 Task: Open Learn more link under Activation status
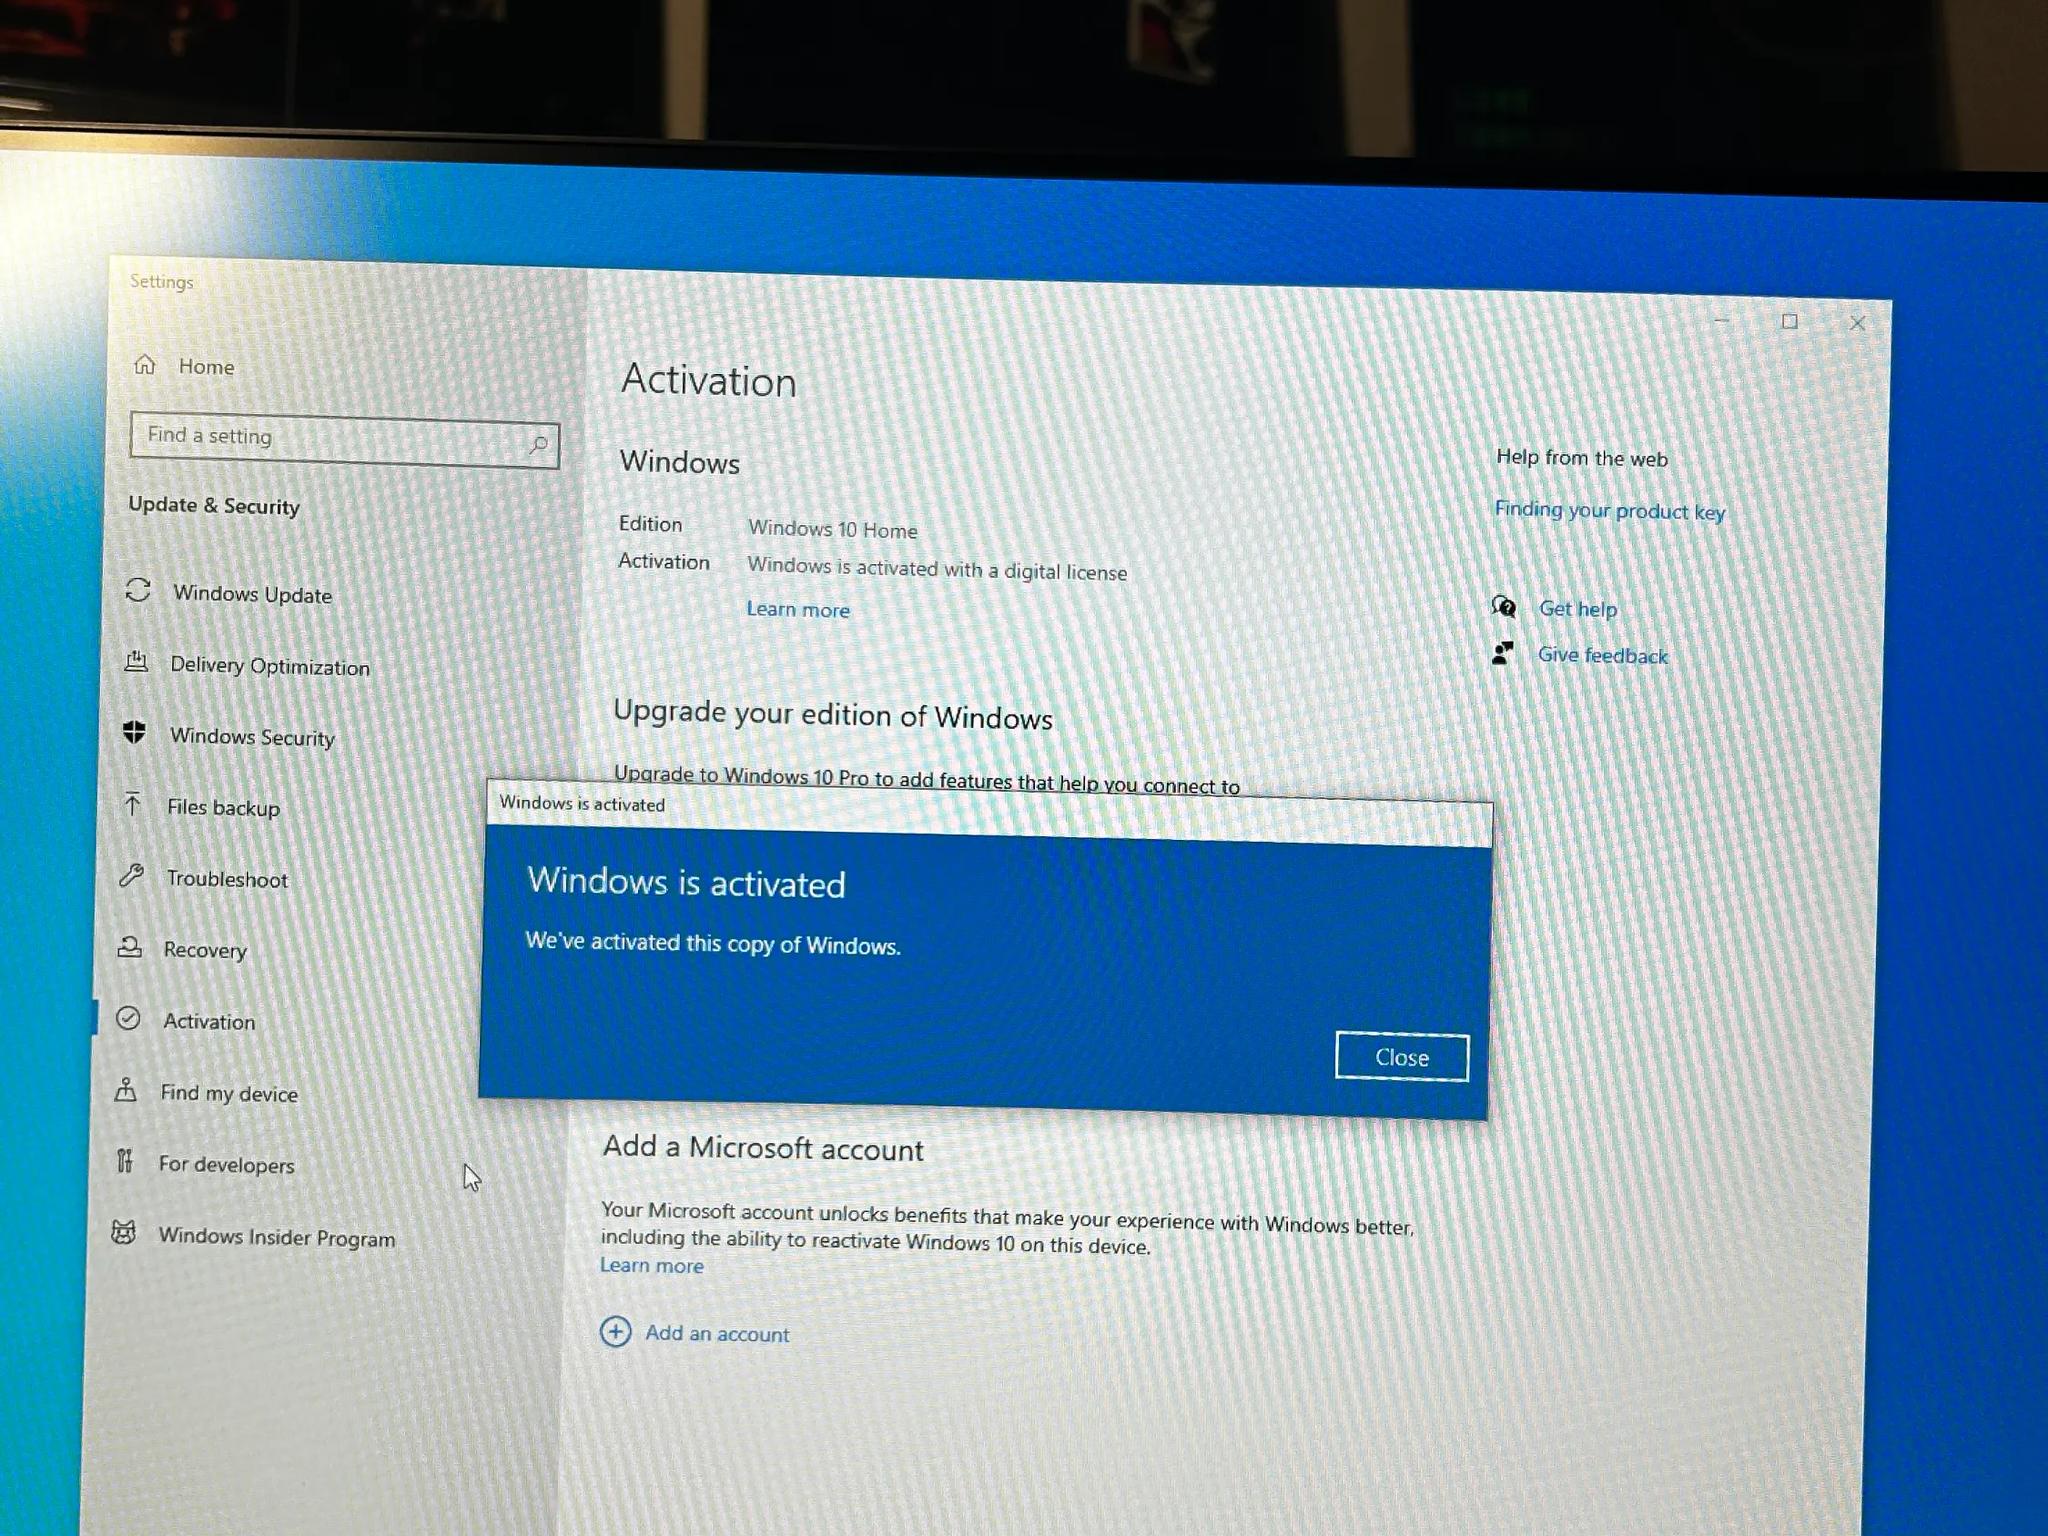(798, 609)
